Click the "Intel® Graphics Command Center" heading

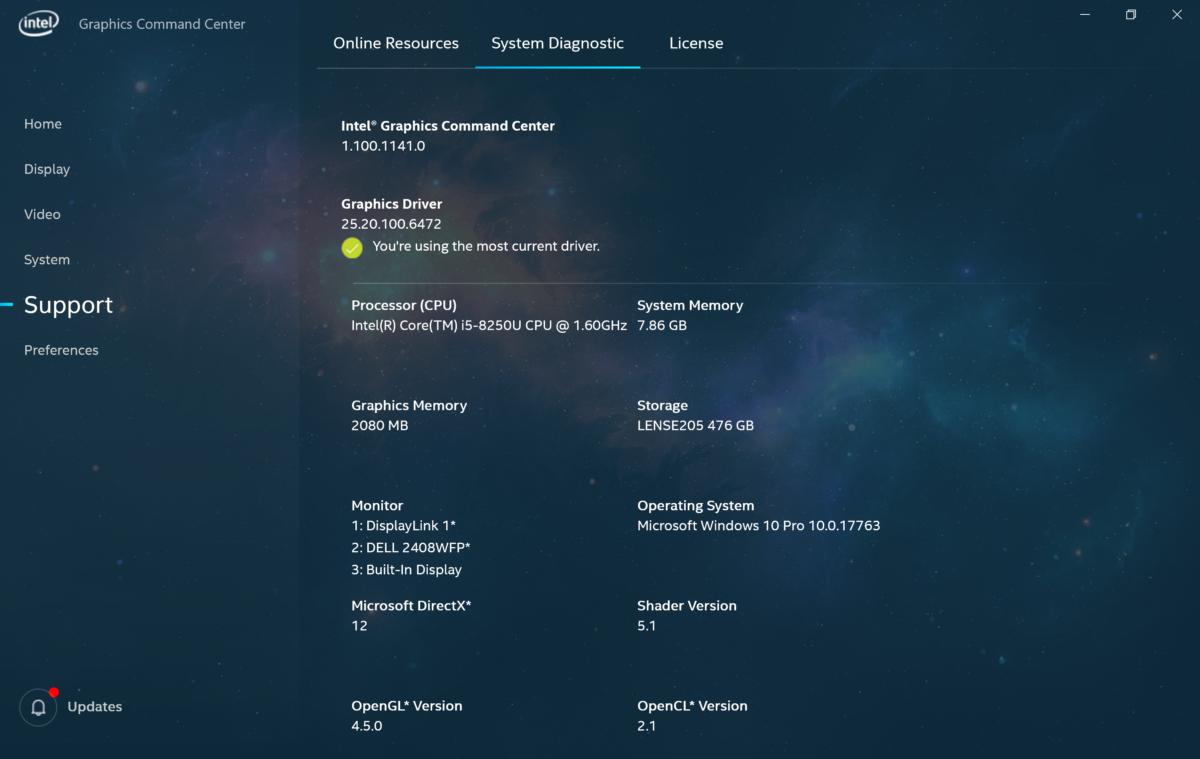coord(448,126)
